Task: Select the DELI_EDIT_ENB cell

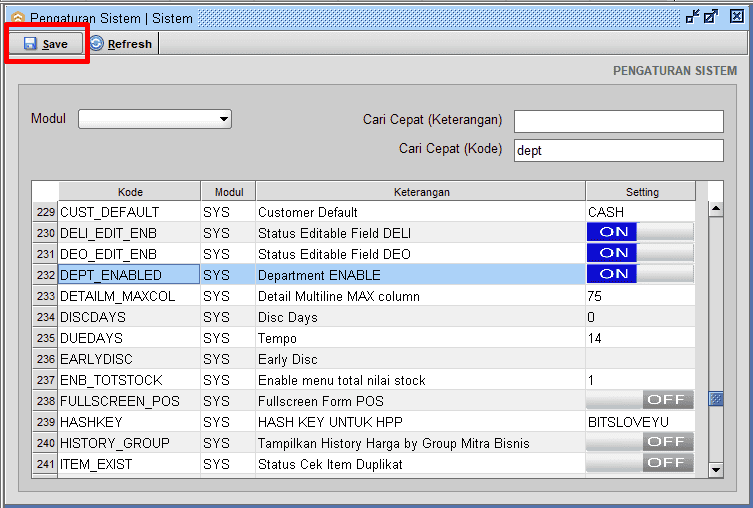Action: tap(129, 233)
